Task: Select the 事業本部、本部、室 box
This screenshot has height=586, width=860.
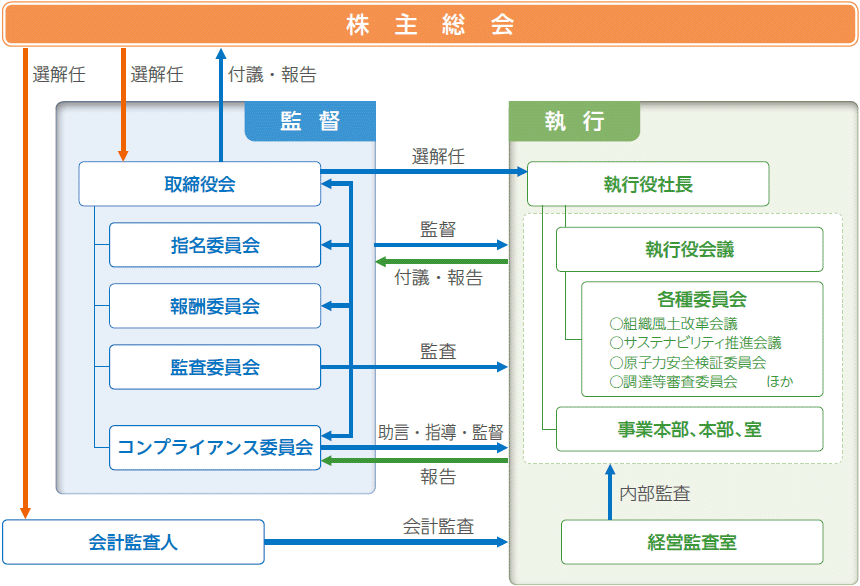Action: tap(689, 429)
